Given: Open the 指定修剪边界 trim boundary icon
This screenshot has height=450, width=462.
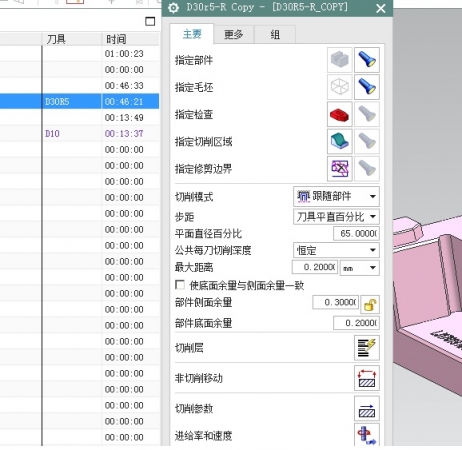Looking at the screenshot, I should tap(340, 168).
